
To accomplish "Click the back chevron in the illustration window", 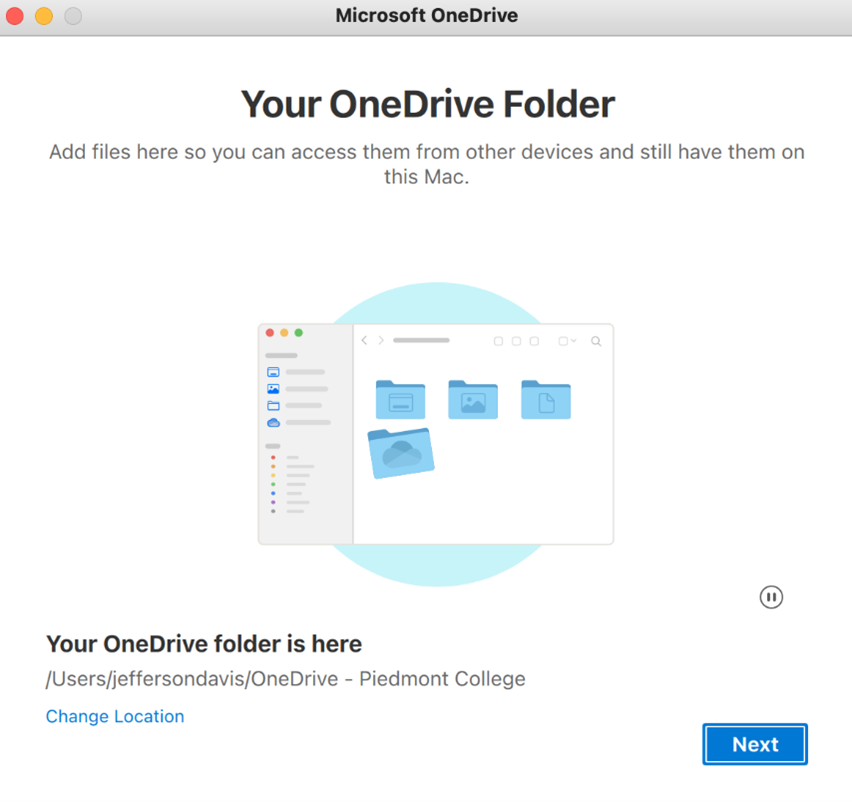I will [x=365, y=340].
